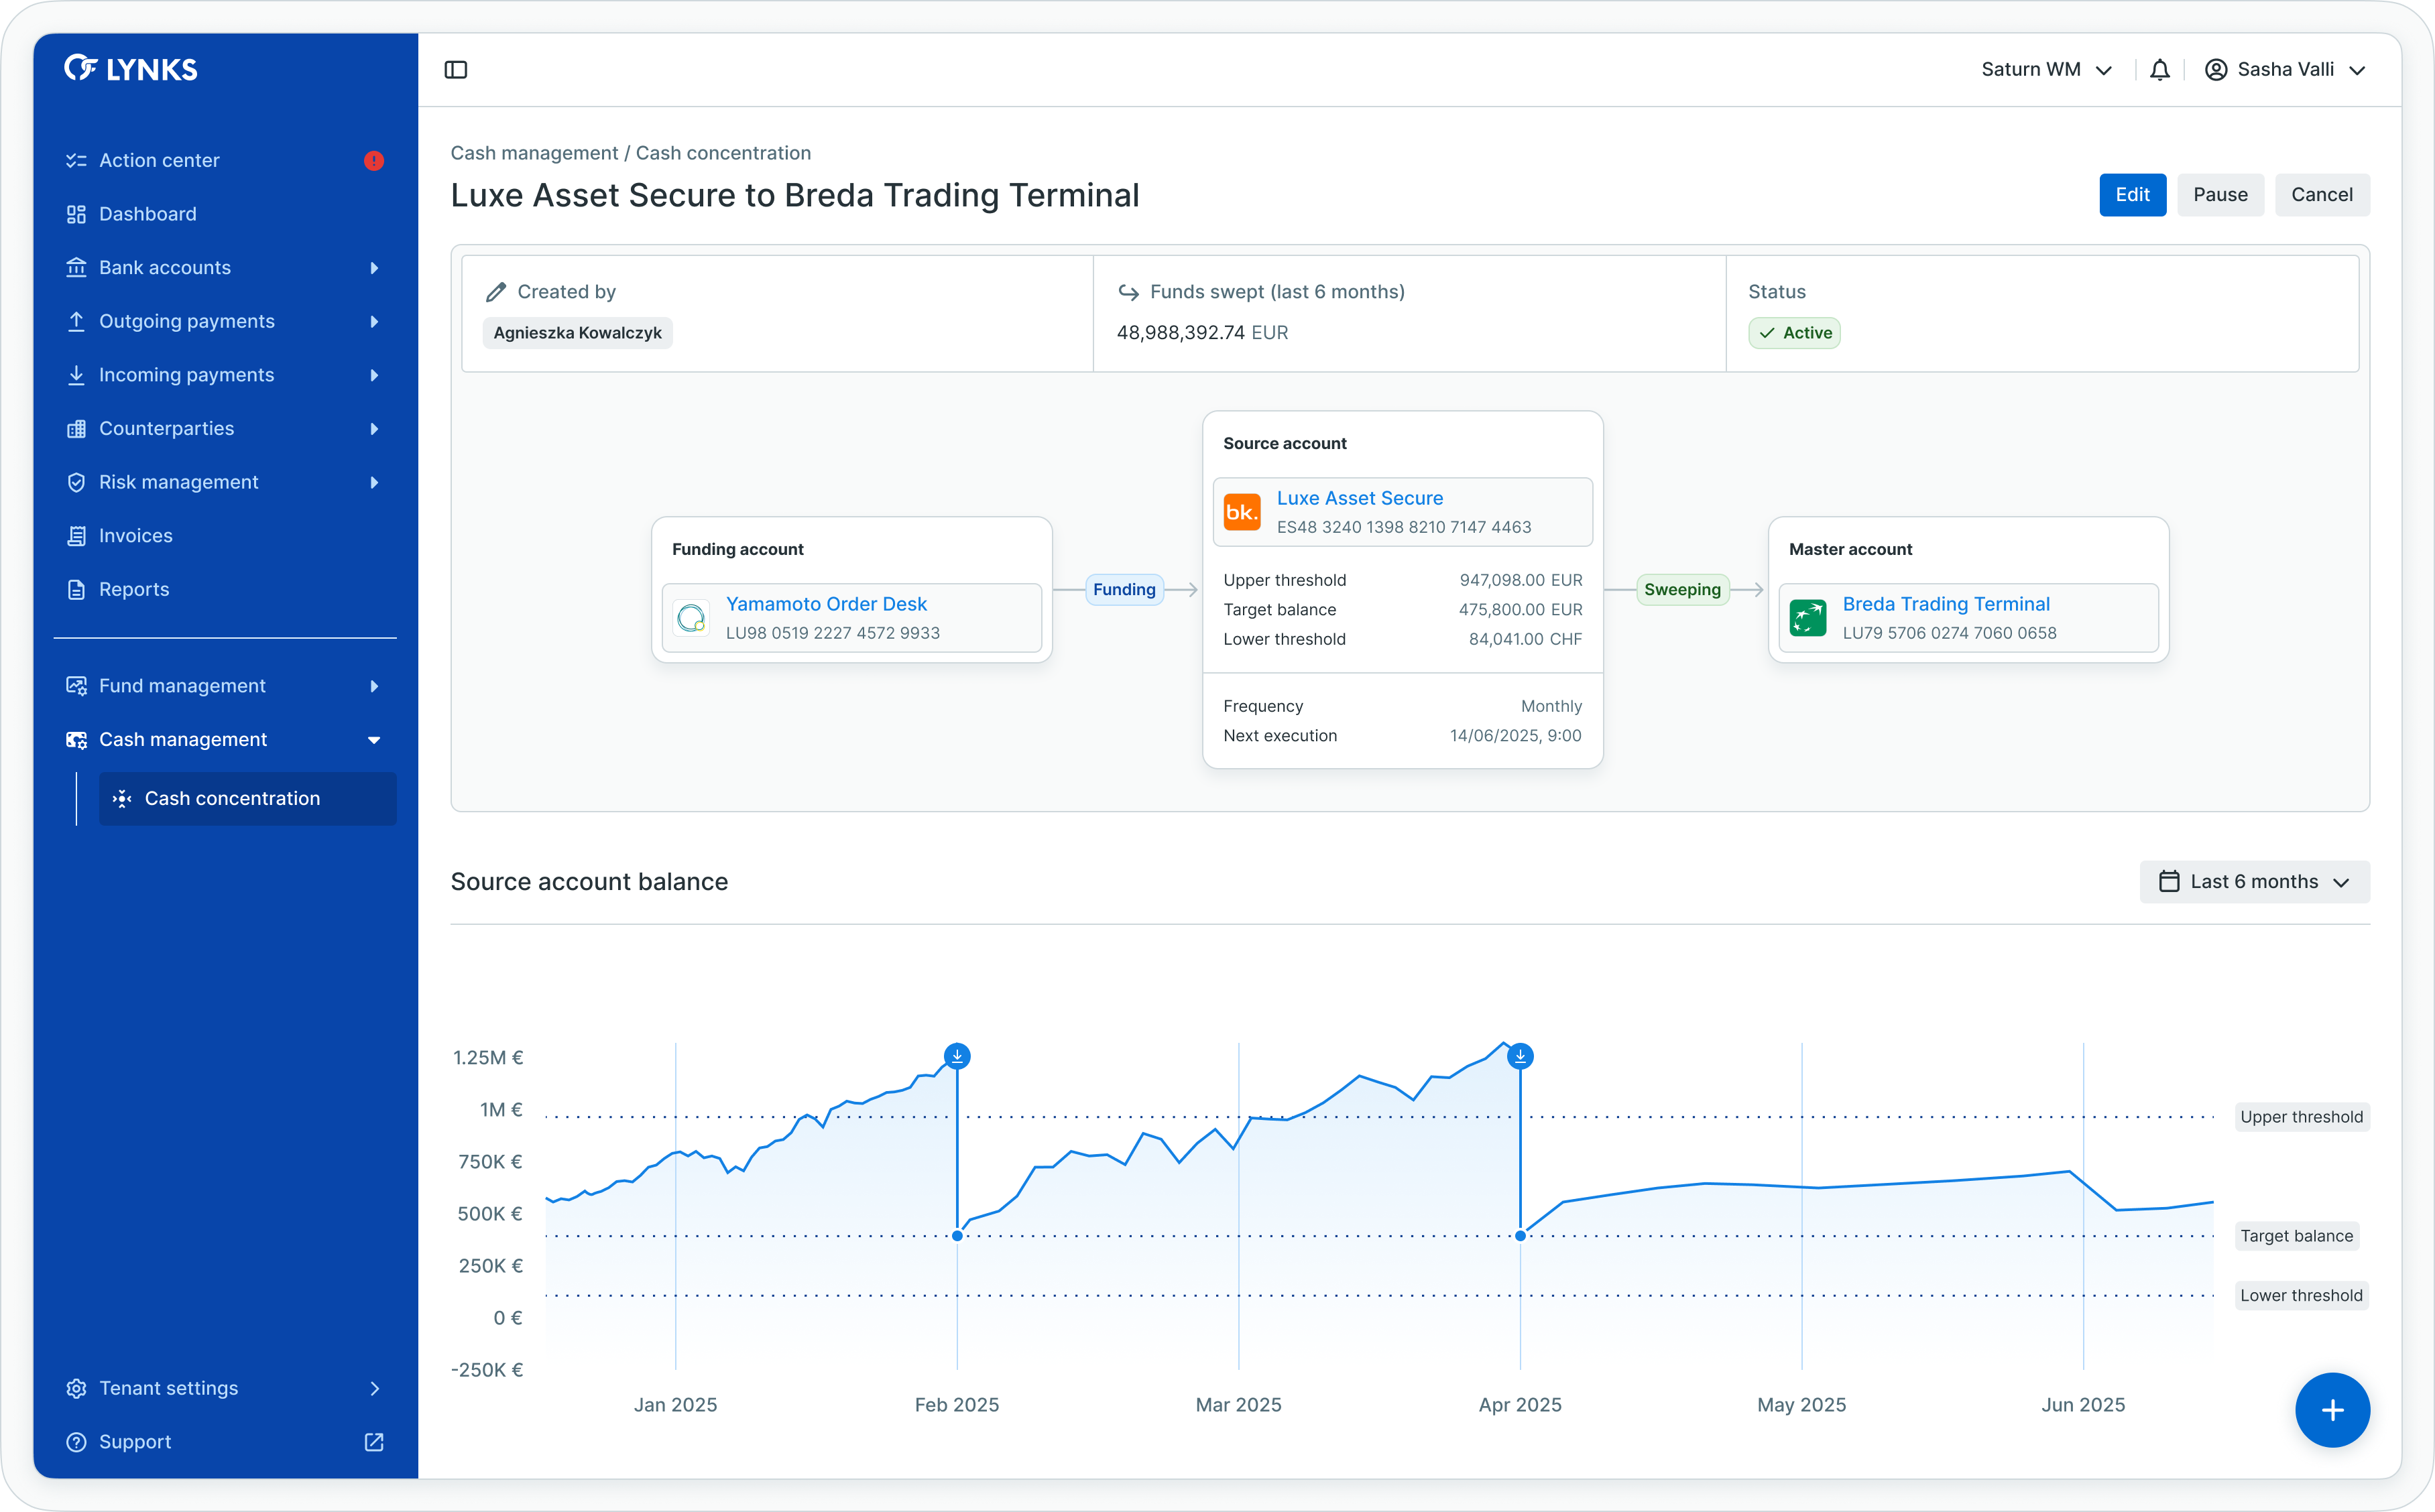The image size is (2435, 1512).
Task: Expand the Bank accounts submenu
Action: 374,268
